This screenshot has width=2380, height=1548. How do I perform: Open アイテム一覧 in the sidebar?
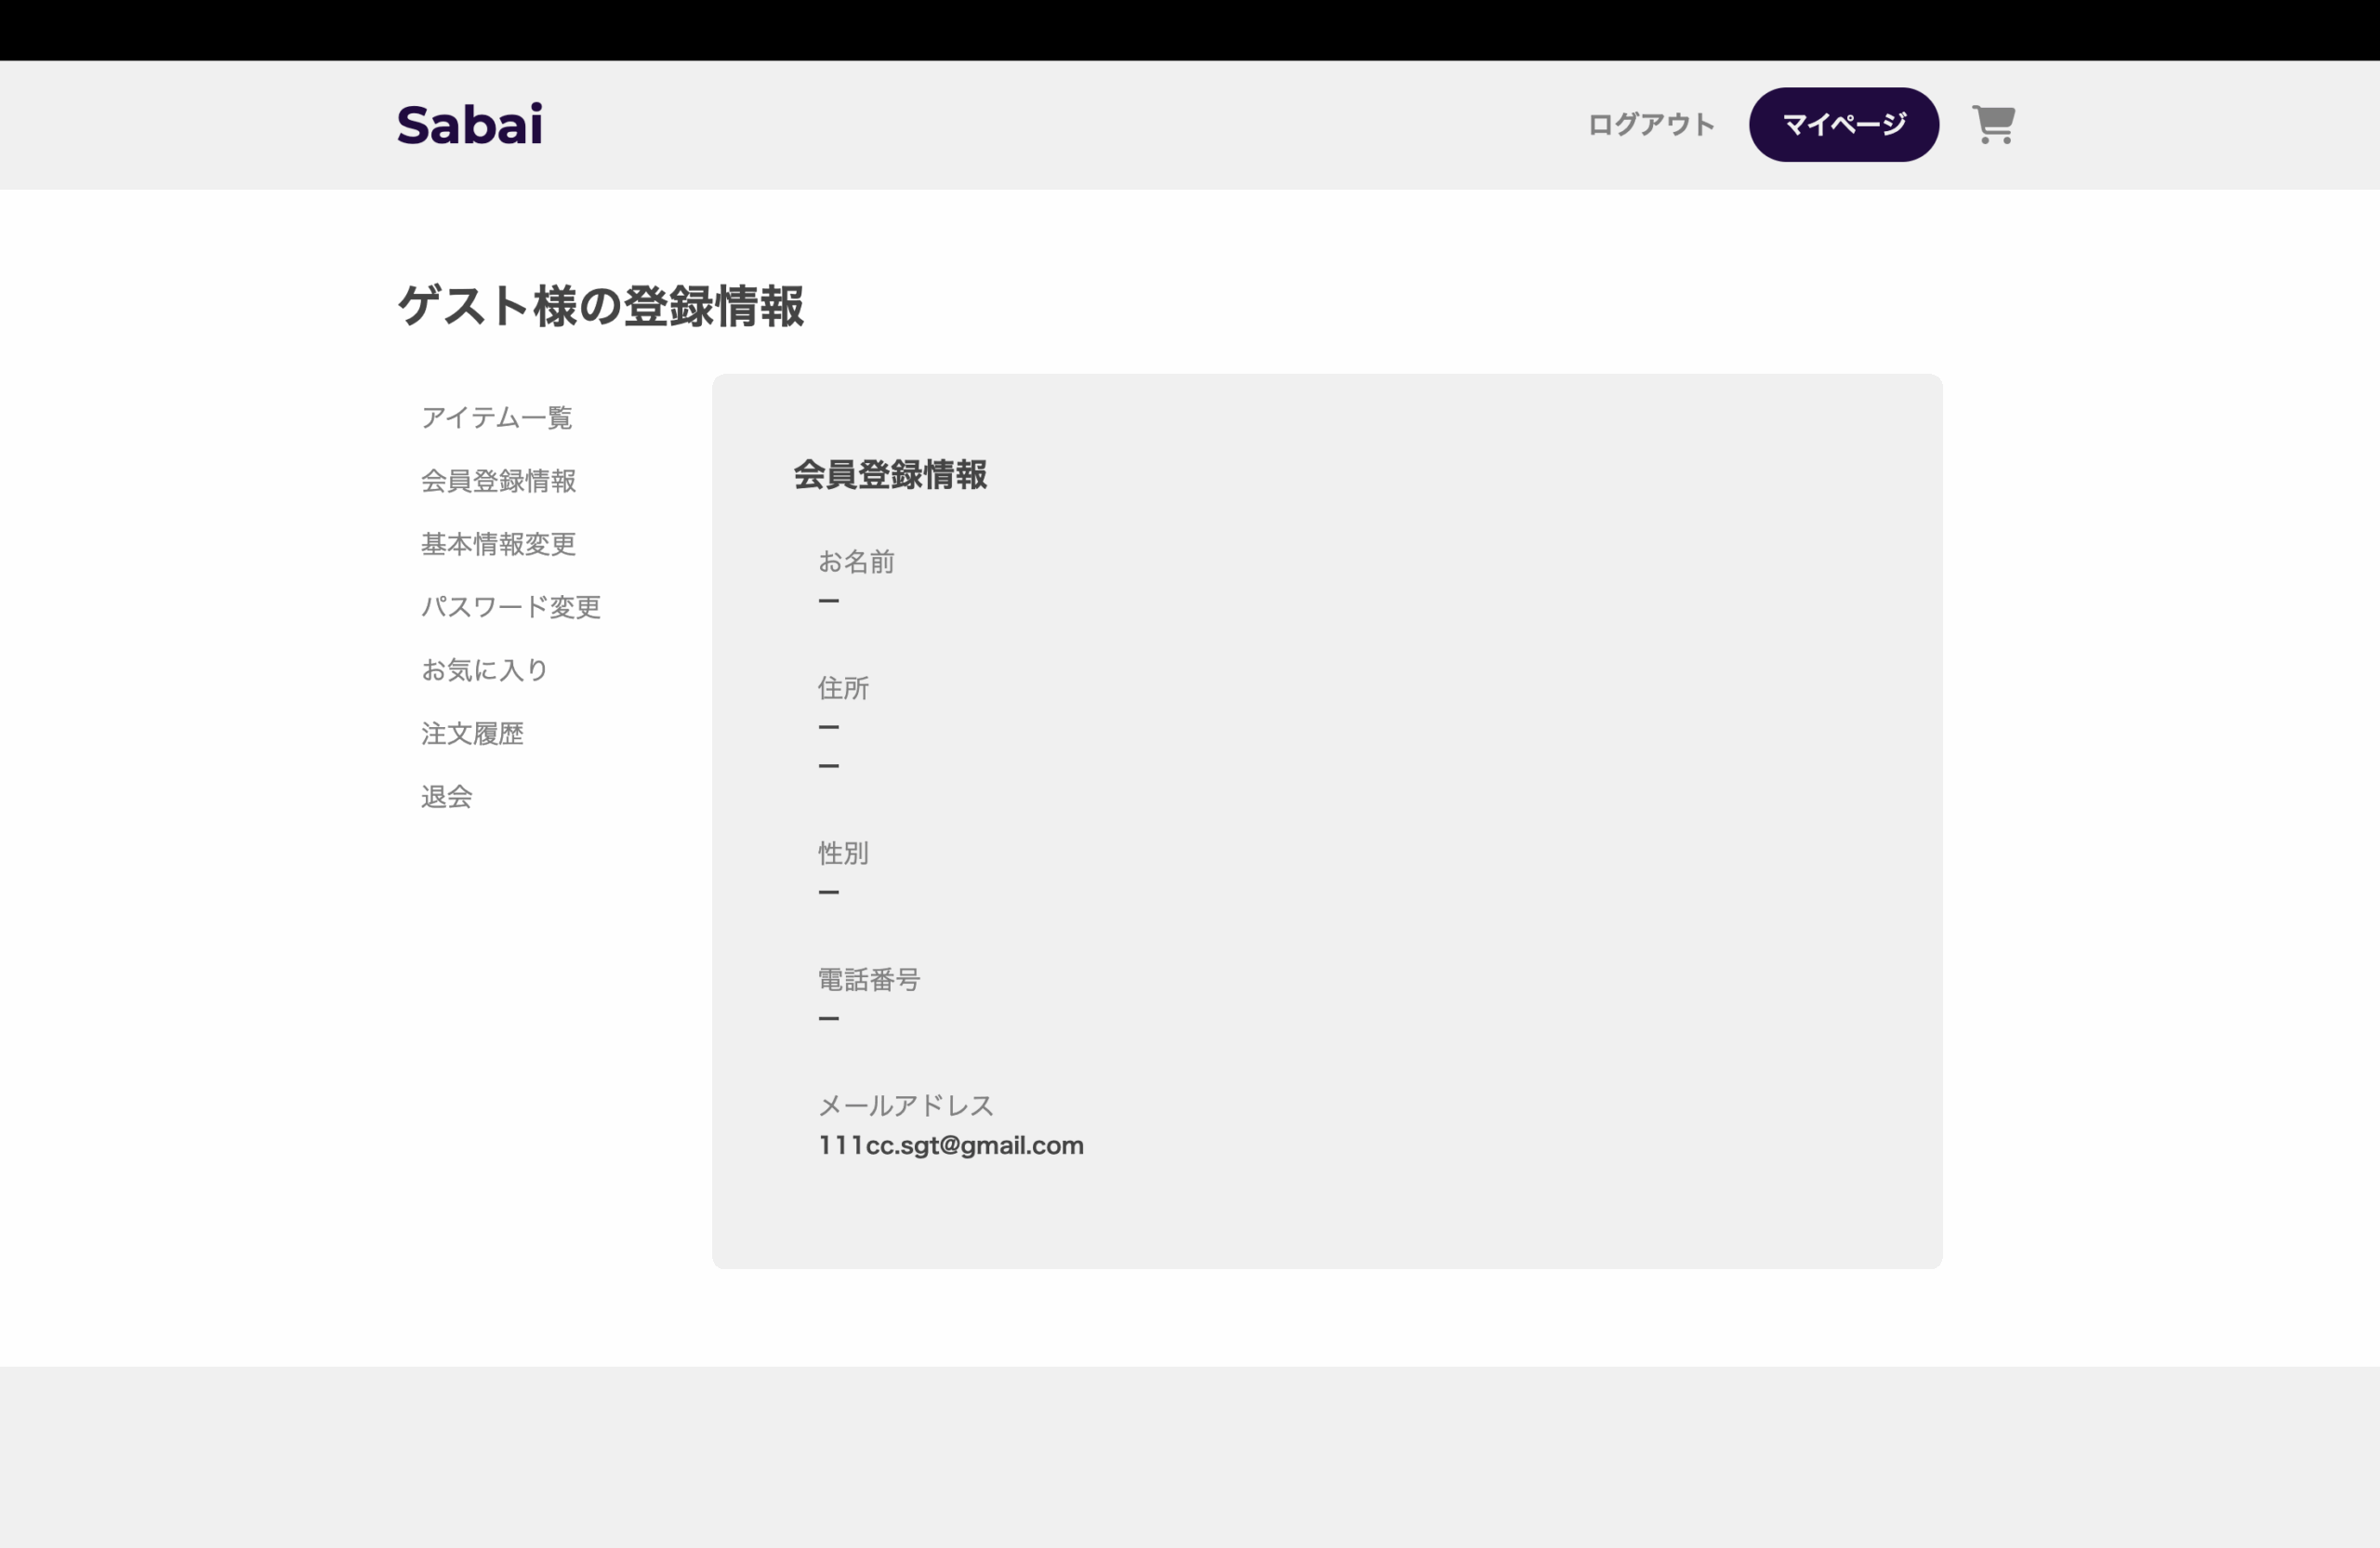[496, 418]
